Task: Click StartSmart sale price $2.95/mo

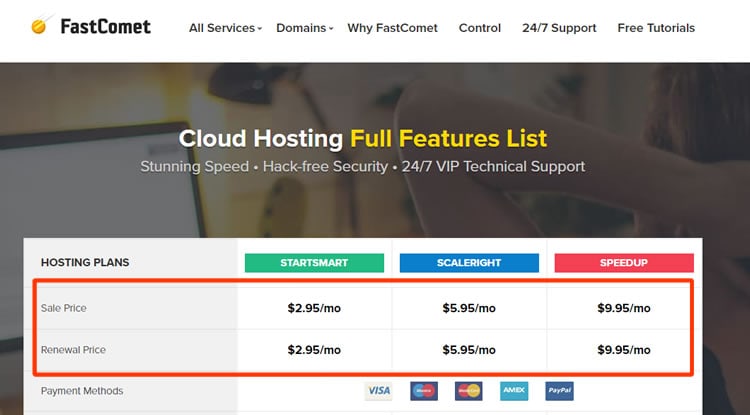Action: pos(314,308)
